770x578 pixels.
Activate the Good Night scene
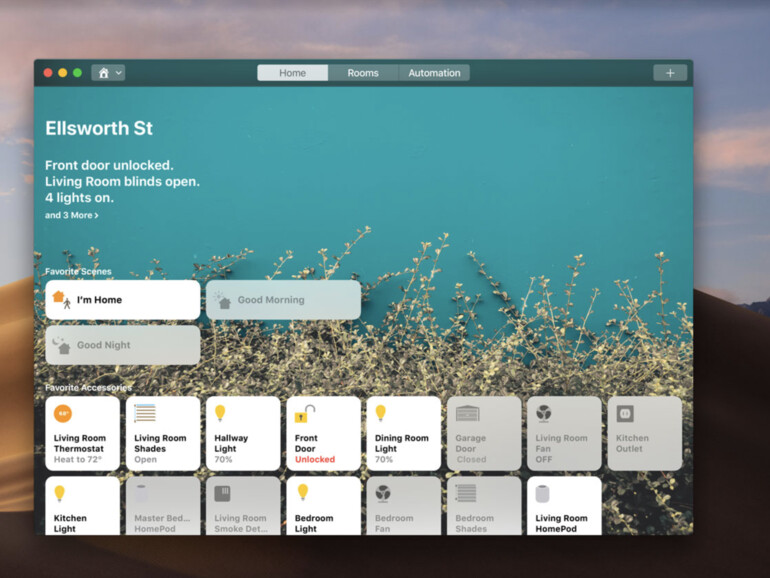pyautogui.click(x=123, y=345)
